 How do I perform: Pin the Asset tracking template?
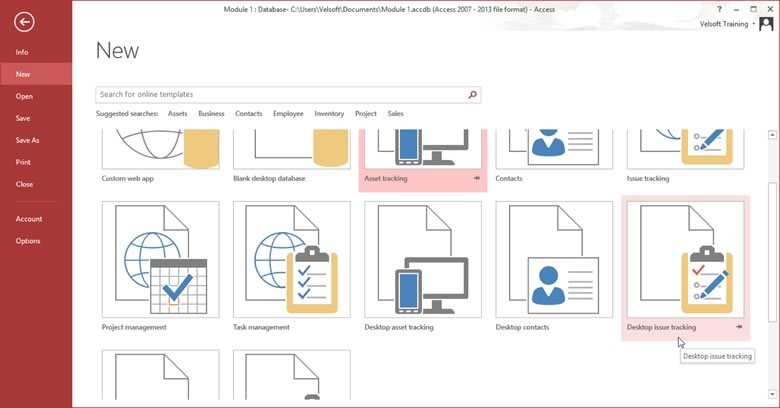(476, 179)
